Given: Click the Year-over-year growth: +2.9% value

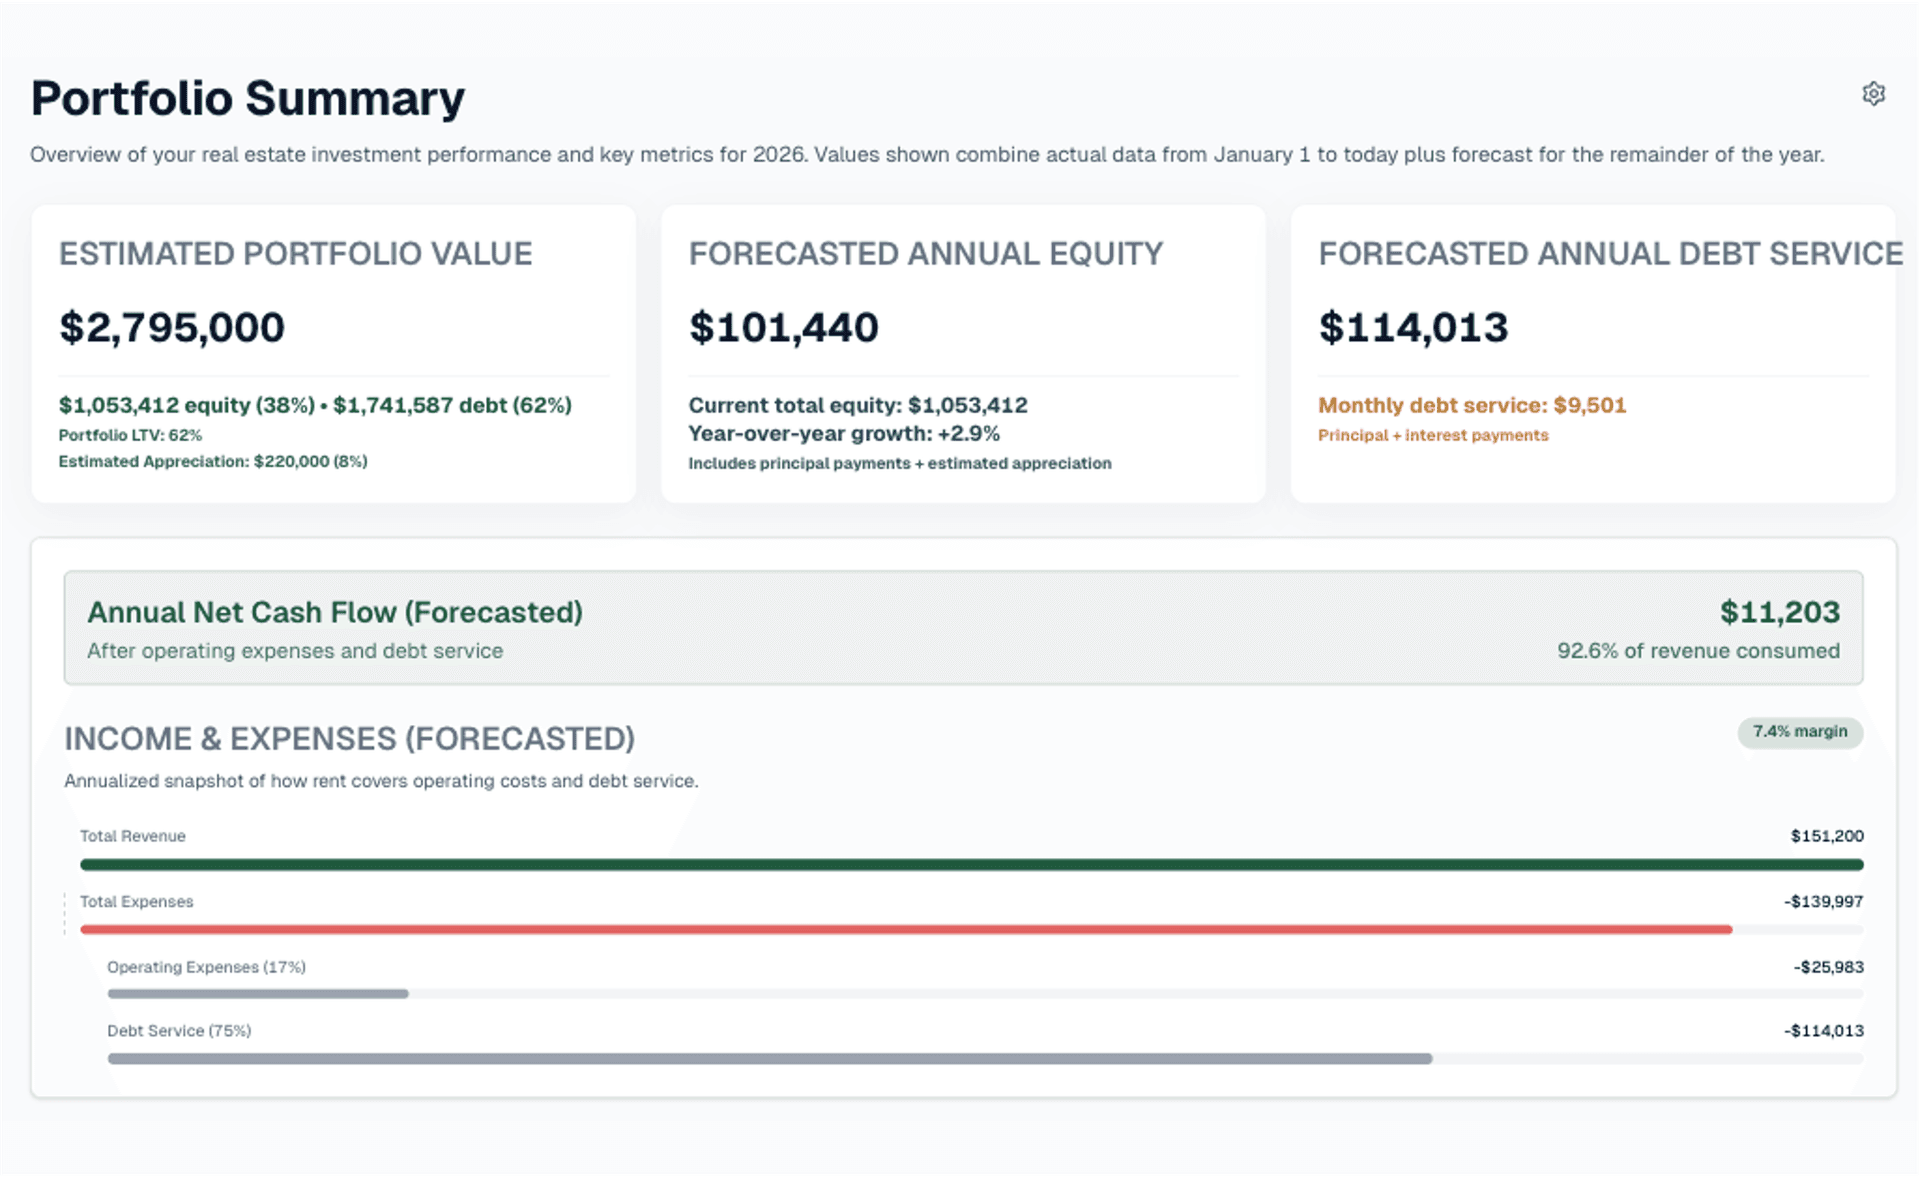Looking at the screenshot, I should click(843, 433).
